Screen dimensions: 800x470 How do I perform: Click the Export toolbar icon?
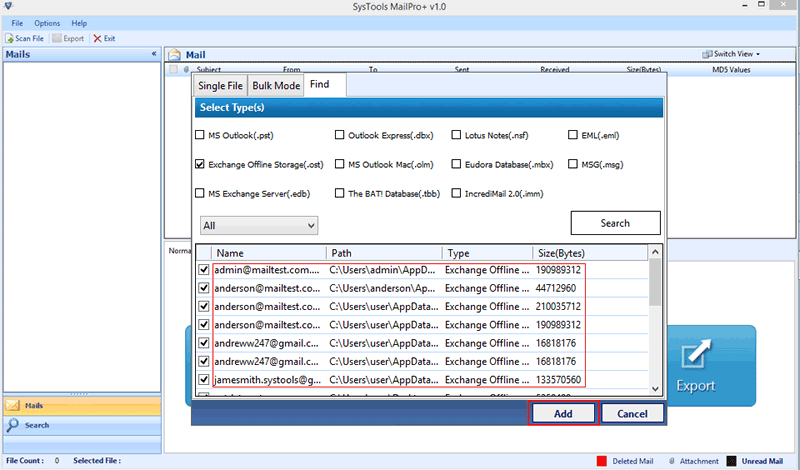point(57,38)
